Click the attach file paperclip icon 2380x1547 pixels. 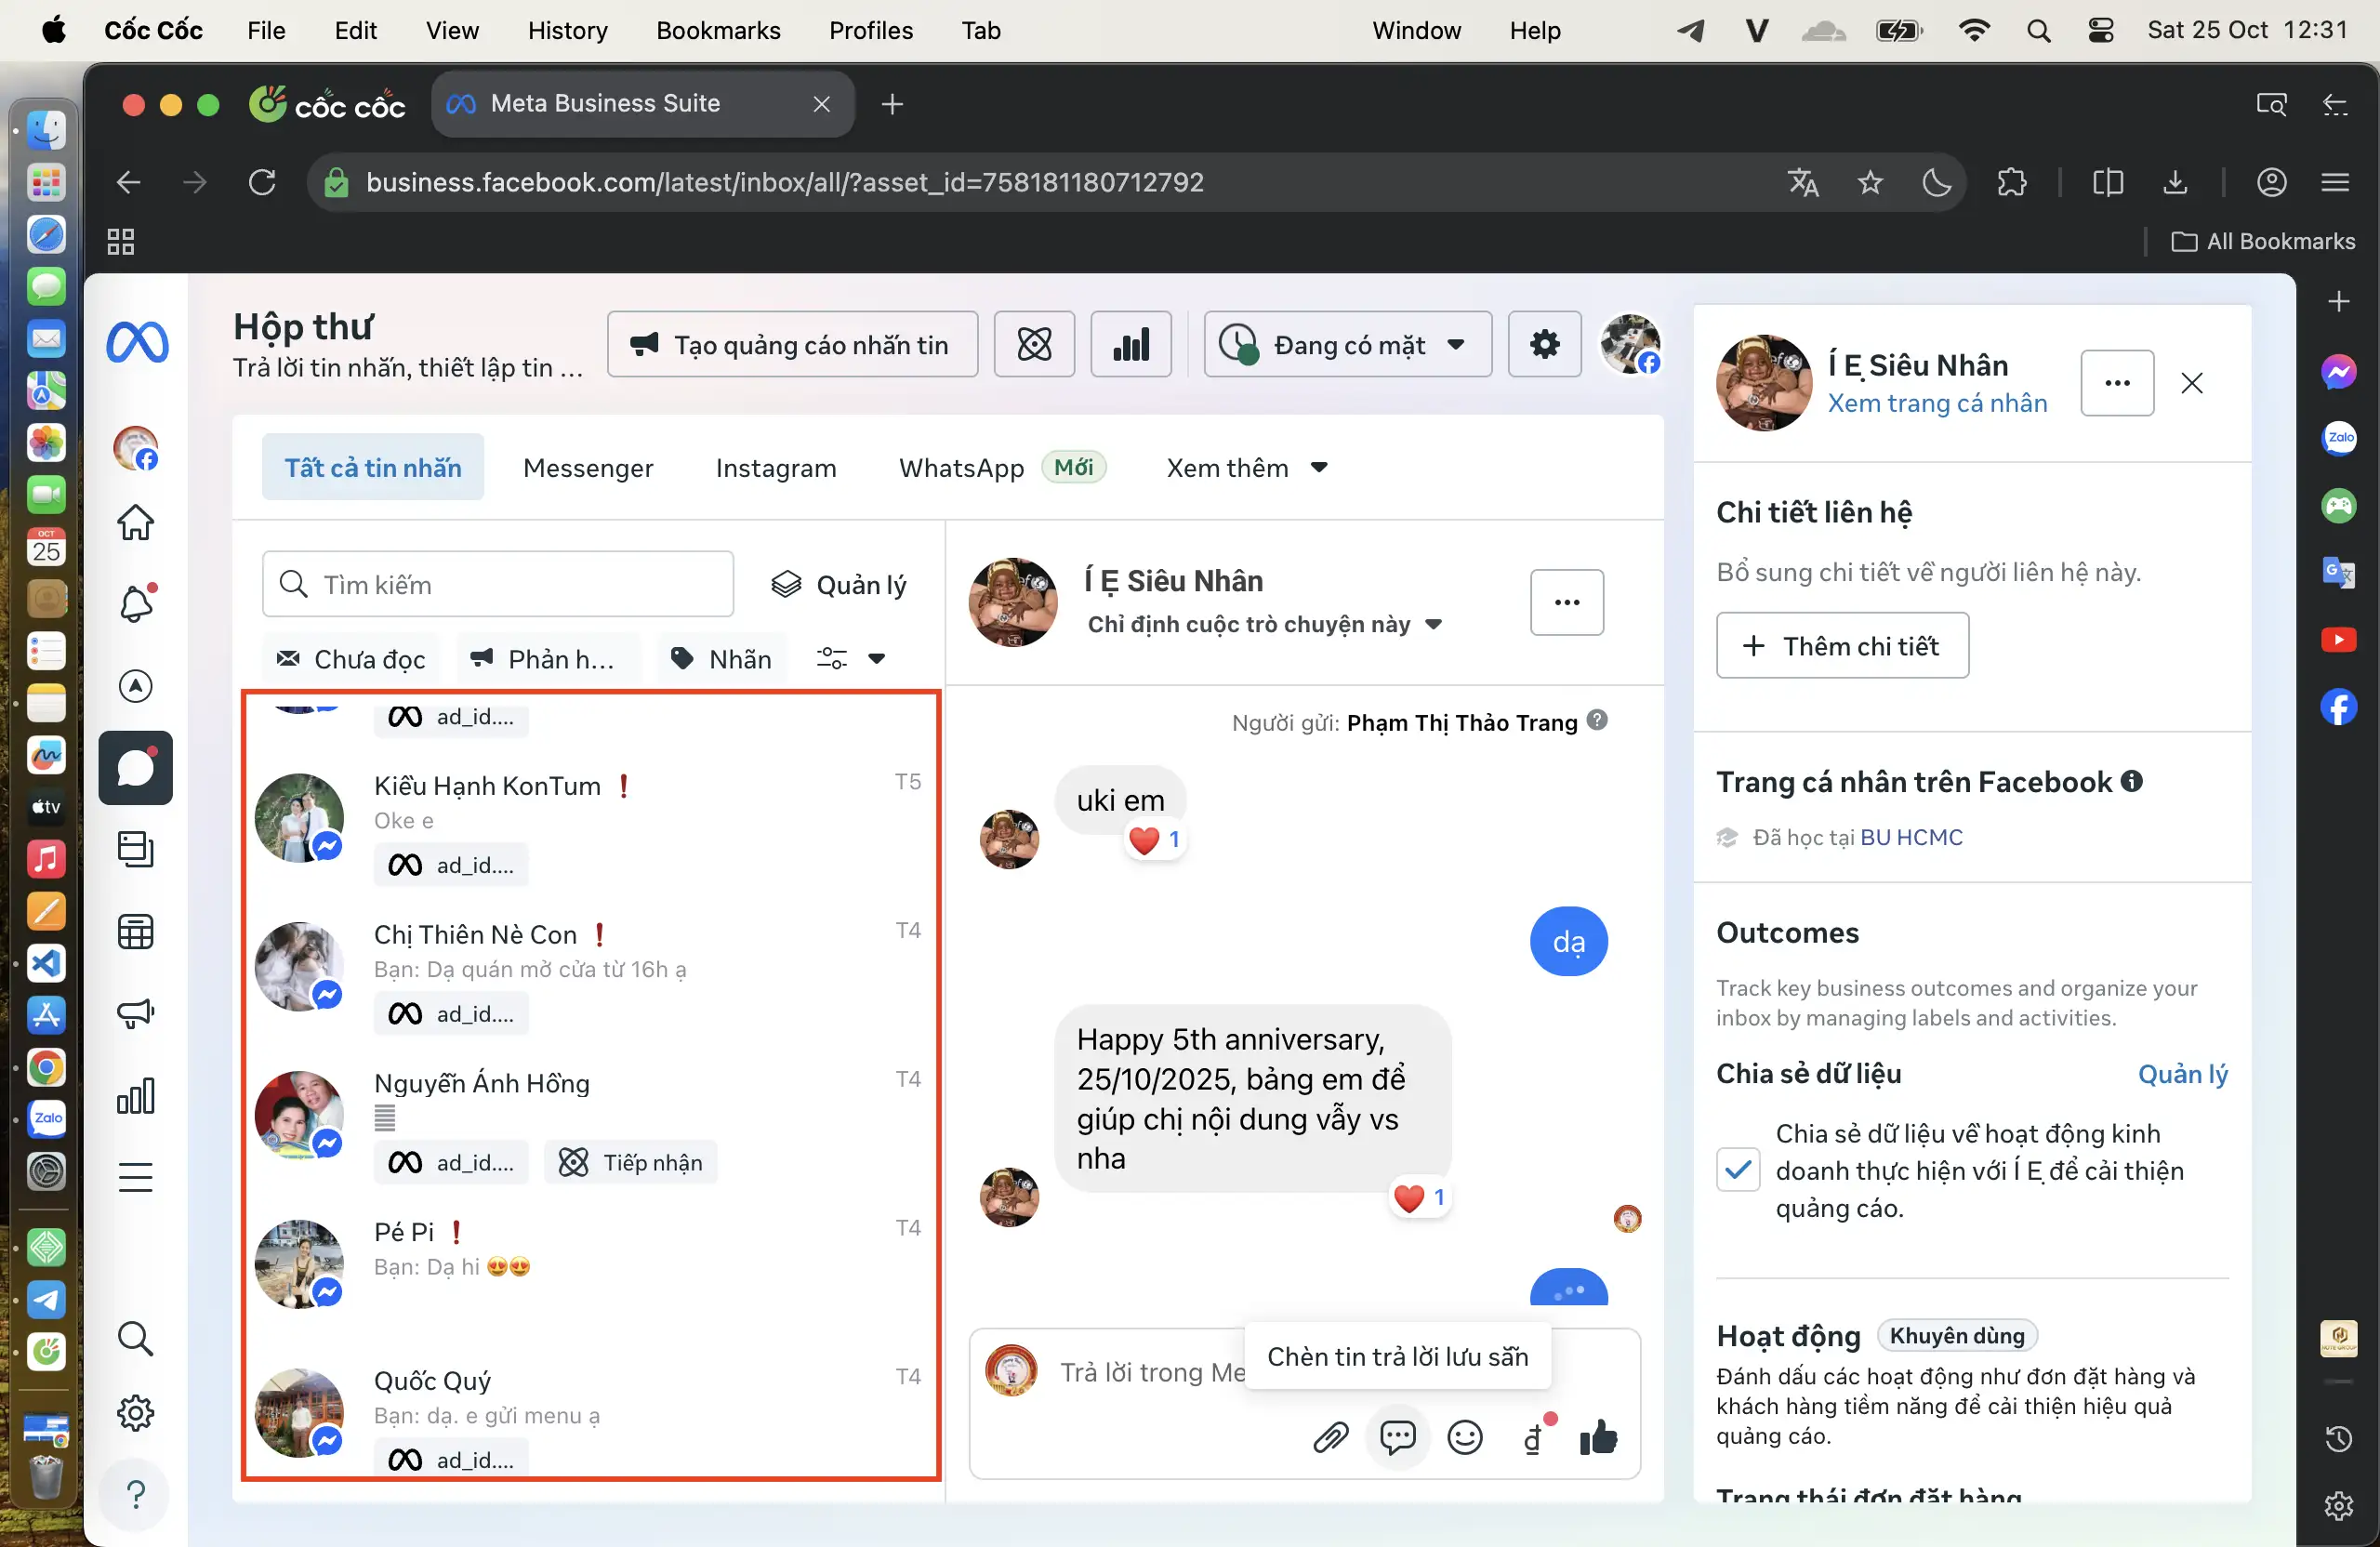tap(1330, 1438)
